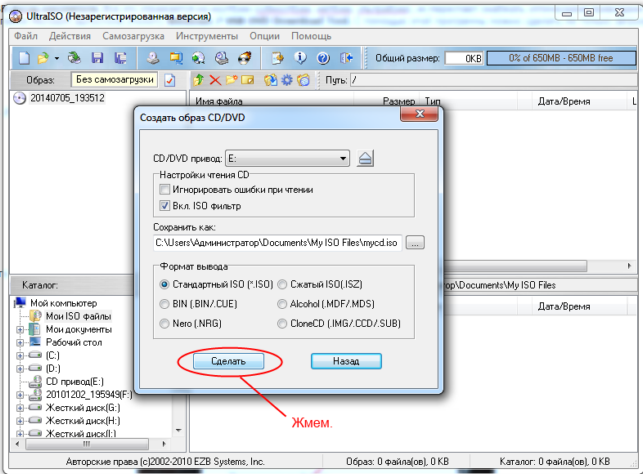Expand Мои документы tree node
The image size is (643, 474).
pos(20,329)
